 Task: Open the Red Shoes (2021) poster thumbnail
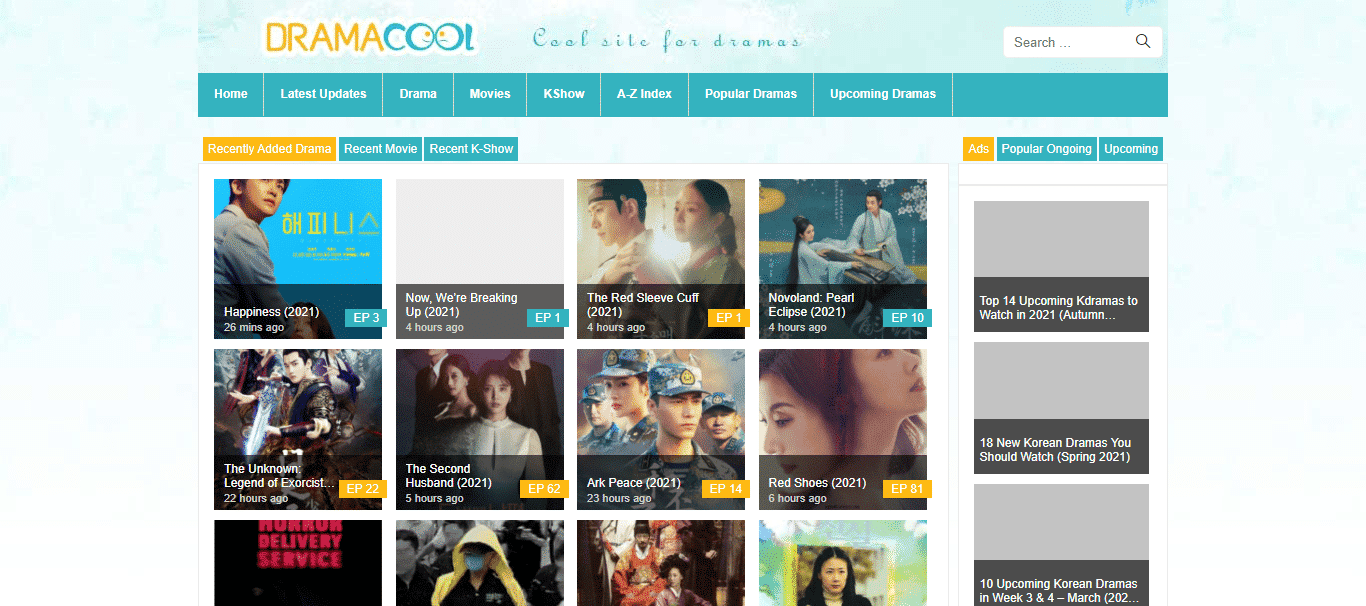tap(843, 429)
